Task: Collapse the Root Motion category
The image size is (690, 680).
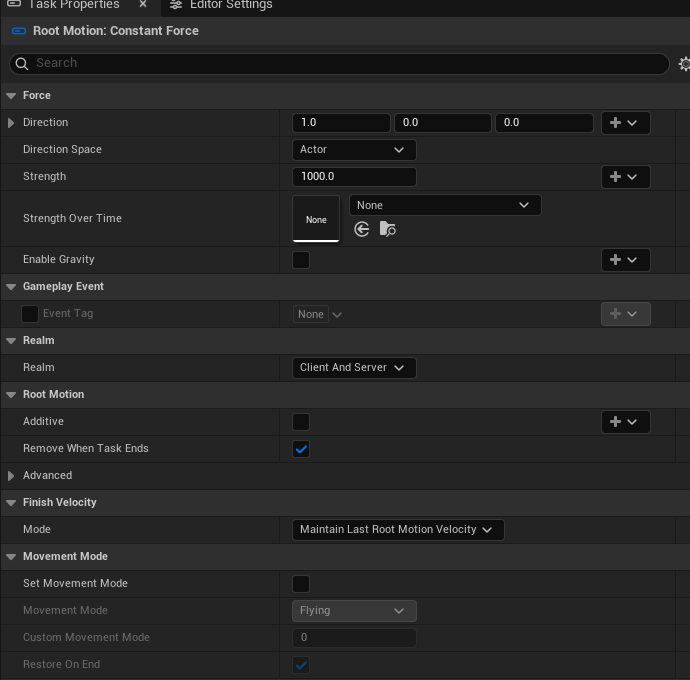Action: 11,395
